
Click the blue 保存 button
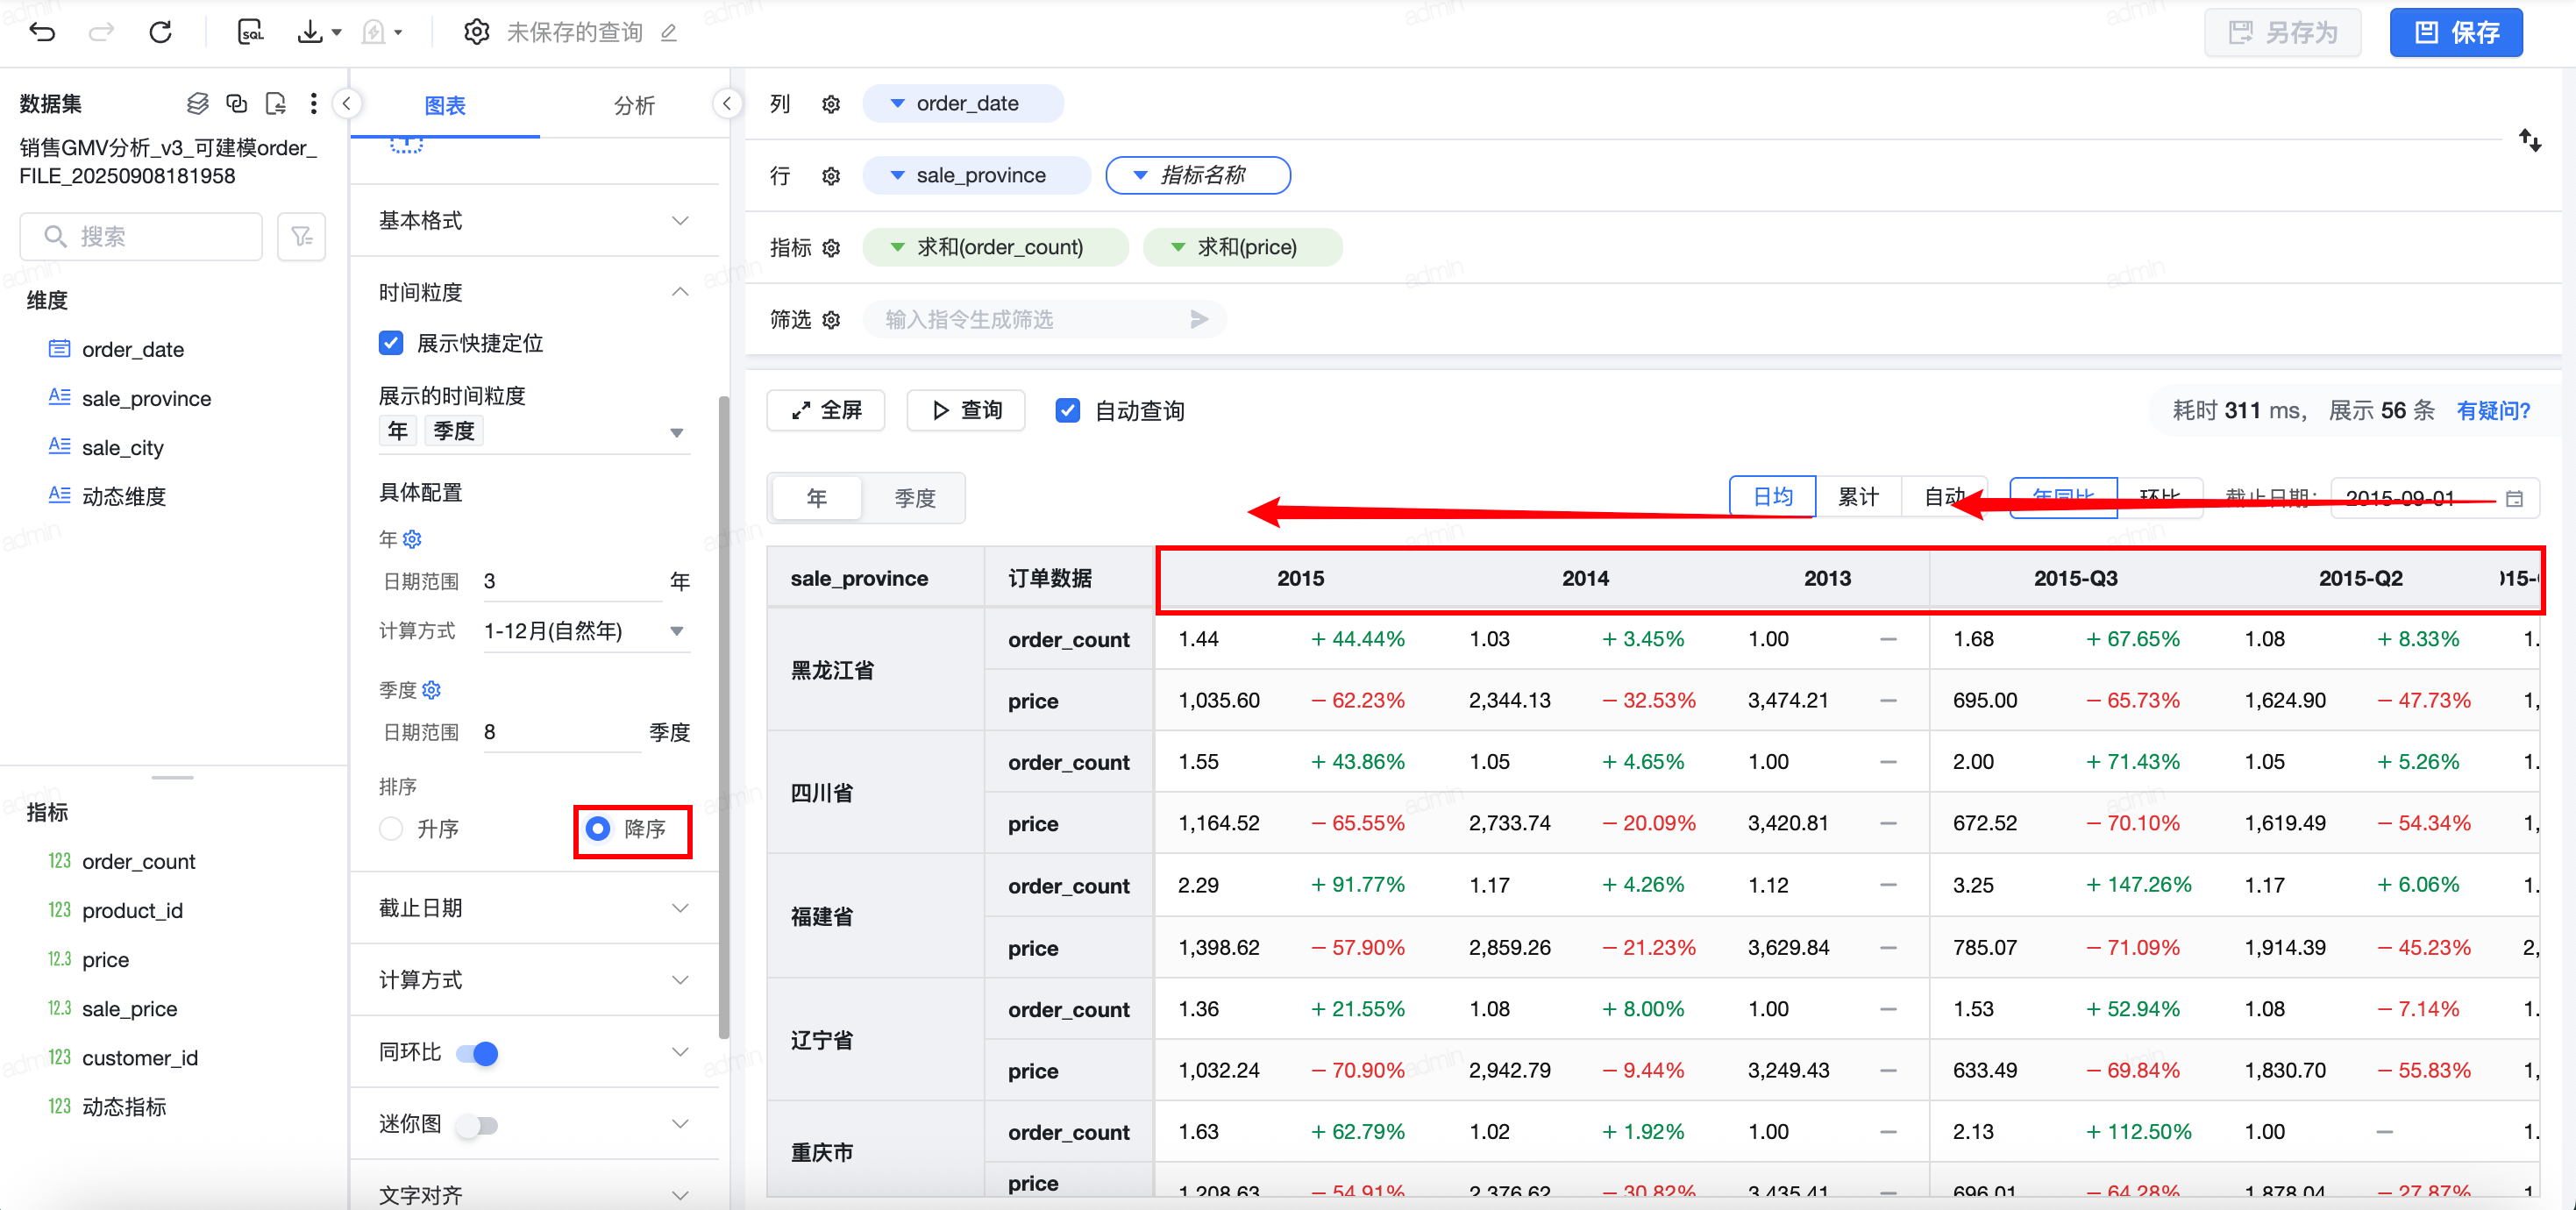(x=2455, y=32)
